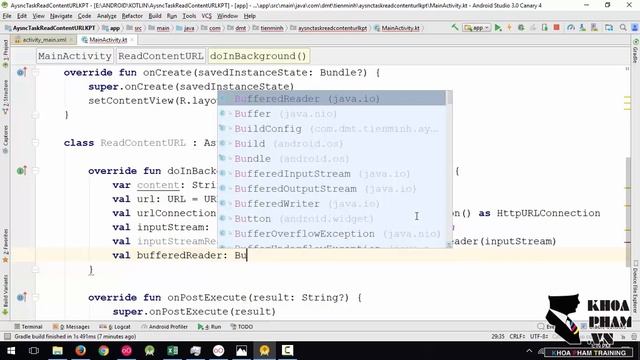Click the MainActivity structure breadcrumb
This screenshot has height=360, width=640.
coord(75,56)
